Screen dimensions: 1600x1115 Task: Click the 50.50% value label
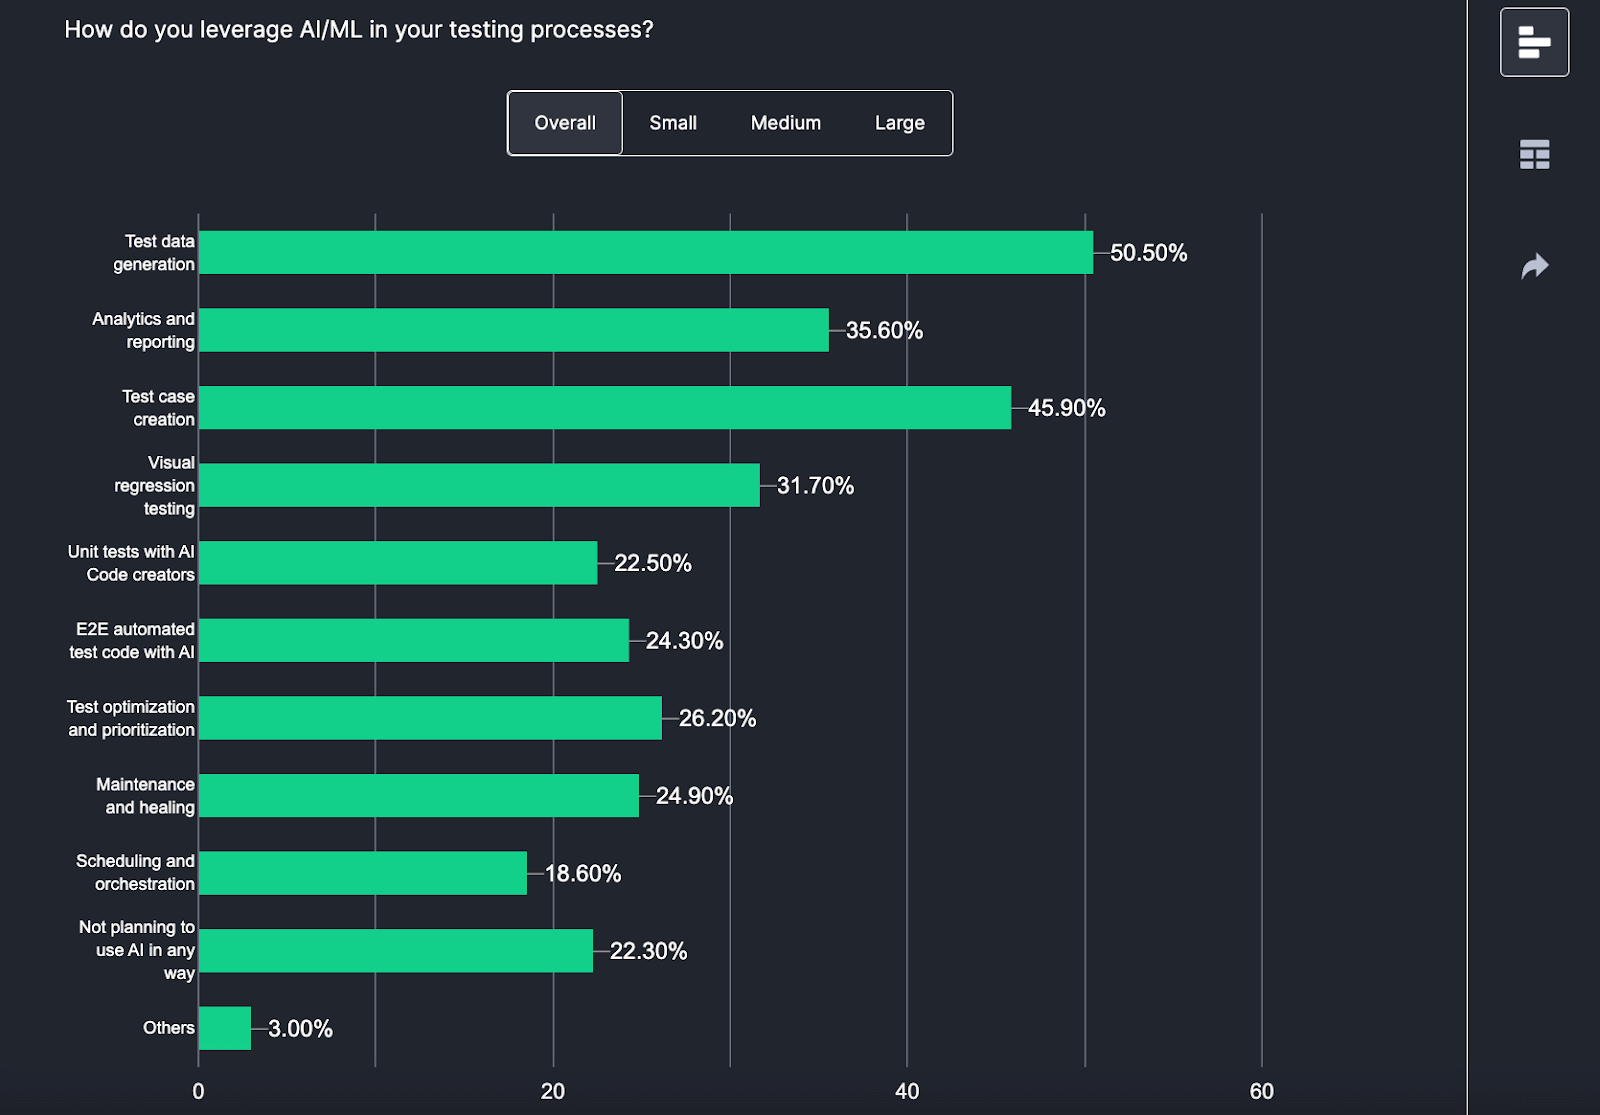tap(1148, 253)
